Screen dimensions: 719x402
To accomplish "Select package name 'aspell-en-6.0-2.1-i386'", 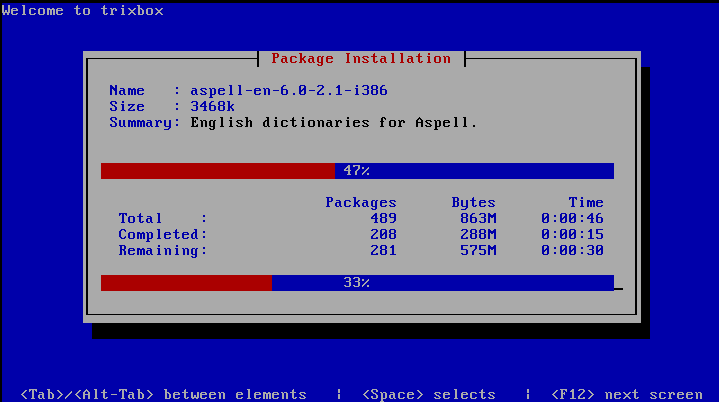I will point(289,90).
